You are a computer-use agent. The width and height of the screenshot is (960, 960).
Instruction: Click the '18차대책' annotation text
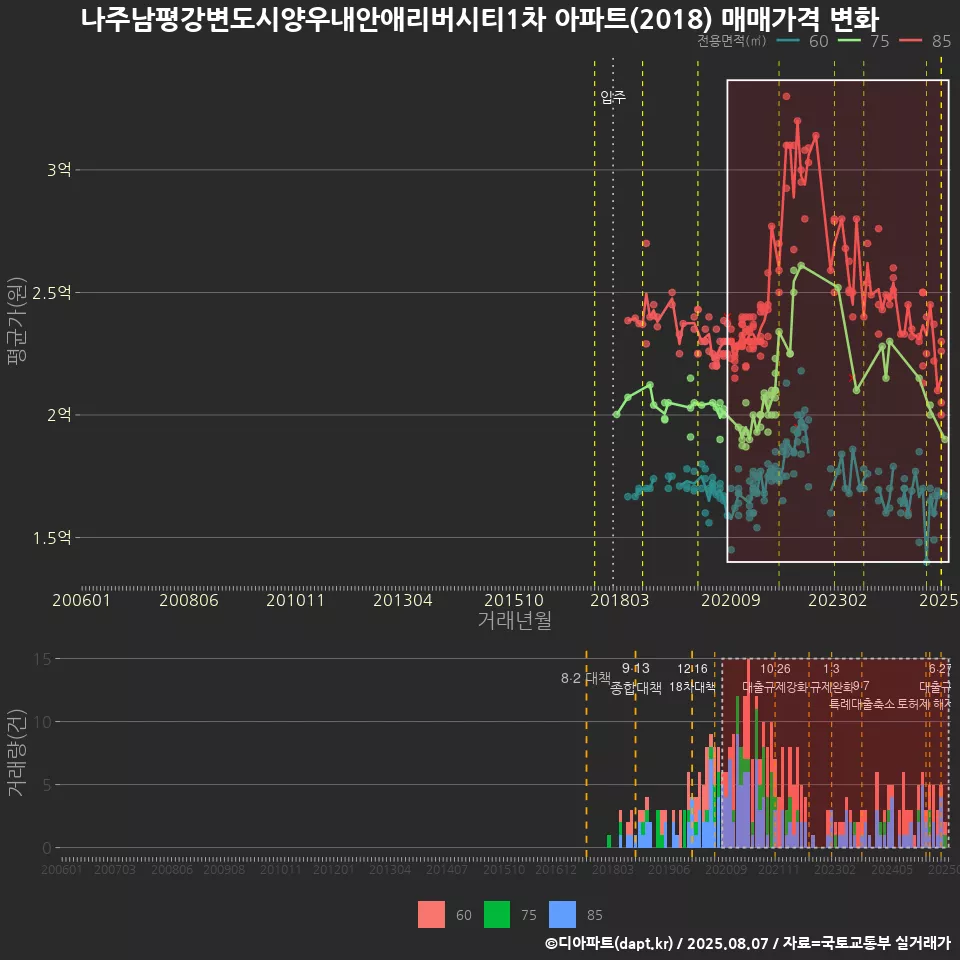[x=692, y=687]
